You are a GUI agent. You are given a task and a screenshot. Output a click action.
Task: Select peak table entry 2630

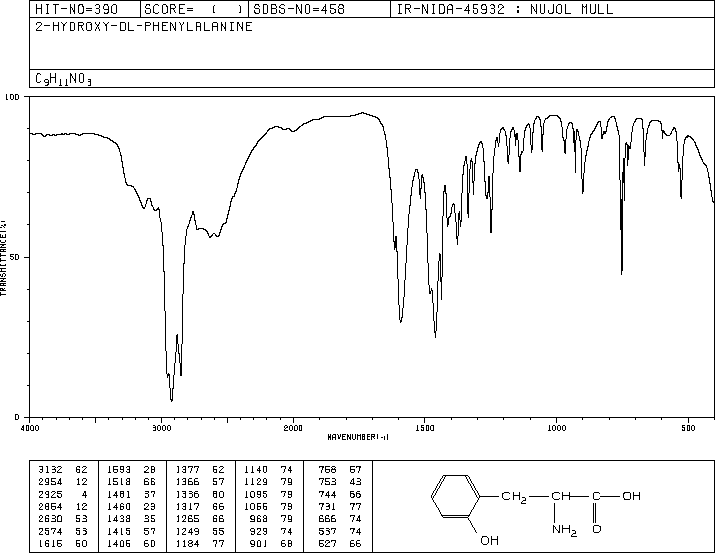[x=50, y=519]
